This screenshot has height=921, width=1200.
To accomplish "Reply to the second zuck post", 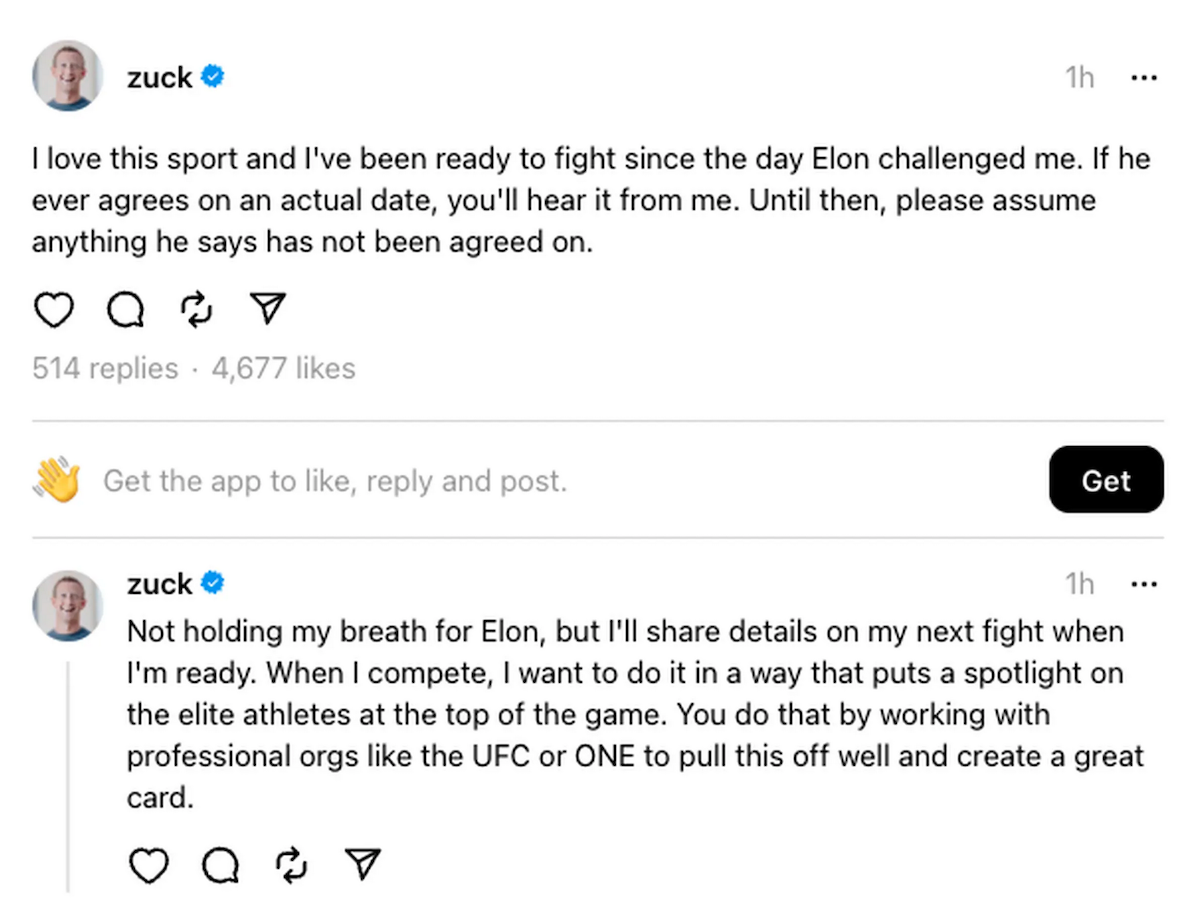I will click(x=221, y=865).
